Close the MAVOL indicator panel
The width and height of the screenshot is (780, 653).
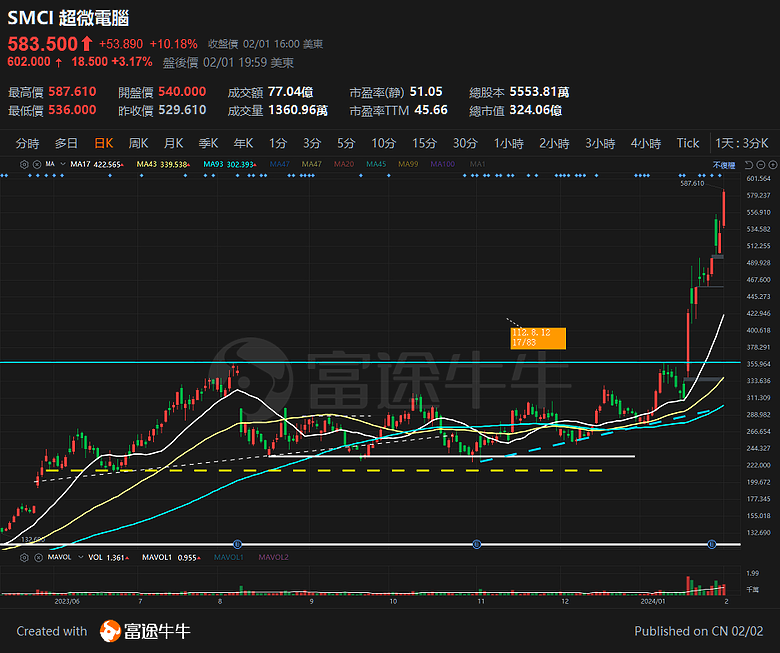point(38,558)
